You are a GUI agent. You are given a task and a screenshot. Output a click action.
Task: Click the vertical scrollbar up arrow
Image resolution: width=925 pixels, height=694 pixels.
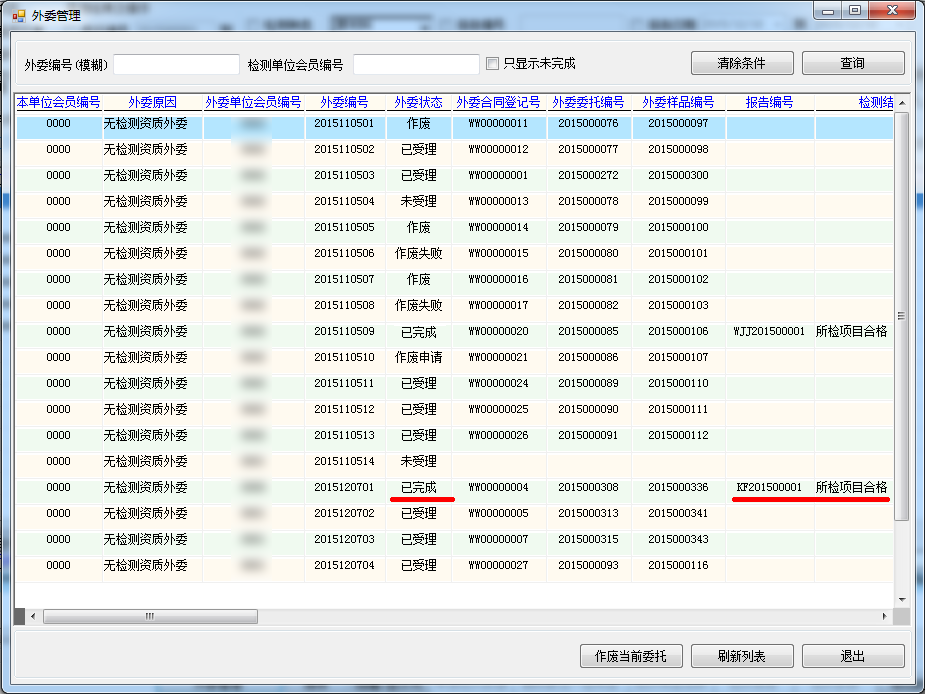[x=901, y=104]
